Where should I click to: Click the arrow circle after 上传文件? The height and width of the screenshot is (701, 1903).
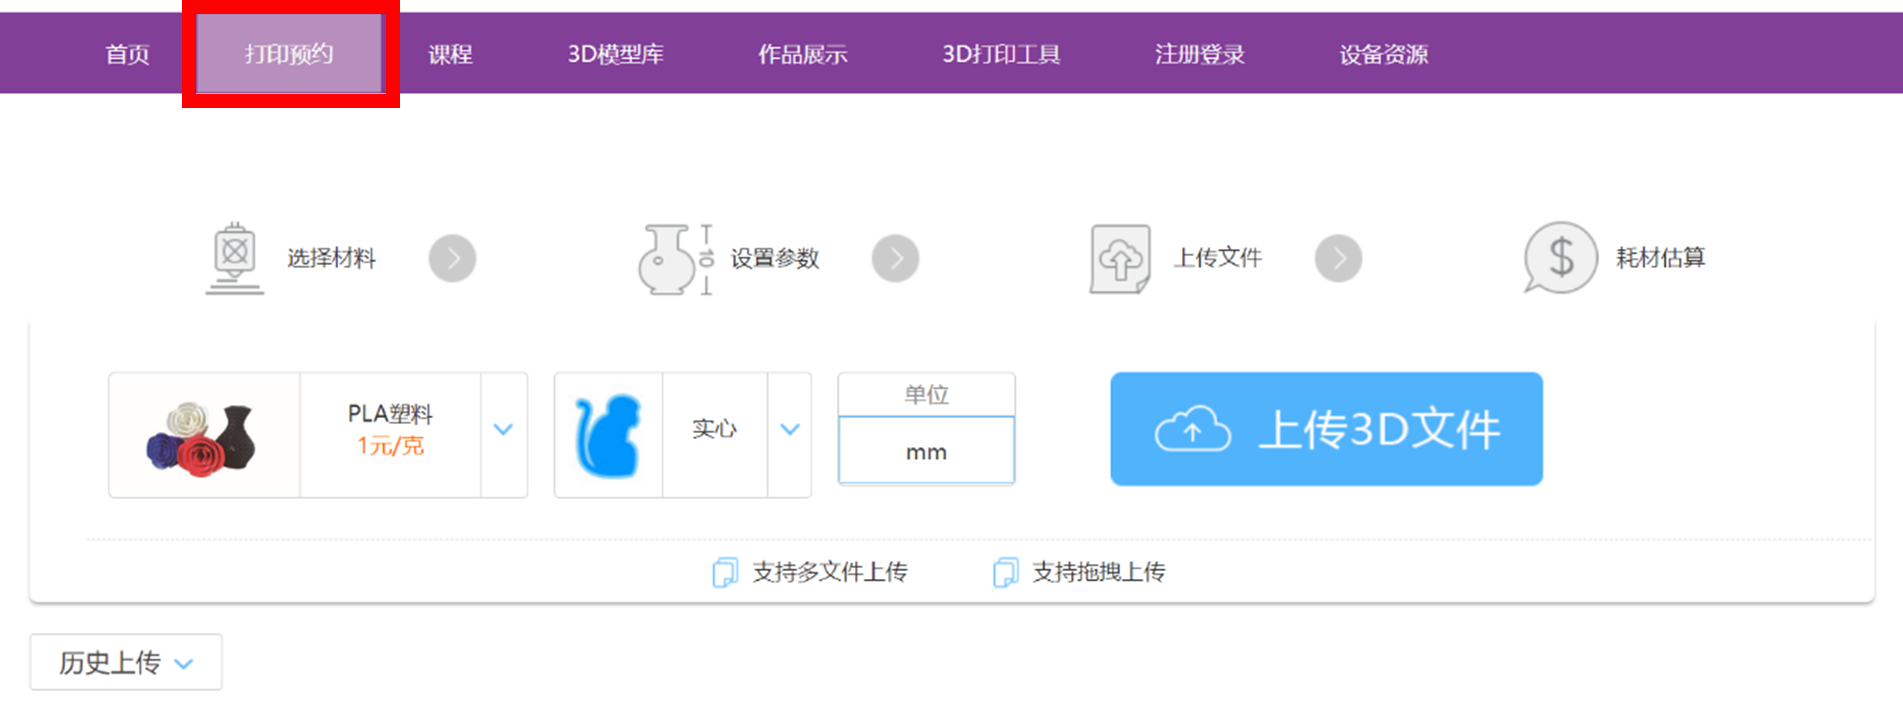click(1338, 259)
